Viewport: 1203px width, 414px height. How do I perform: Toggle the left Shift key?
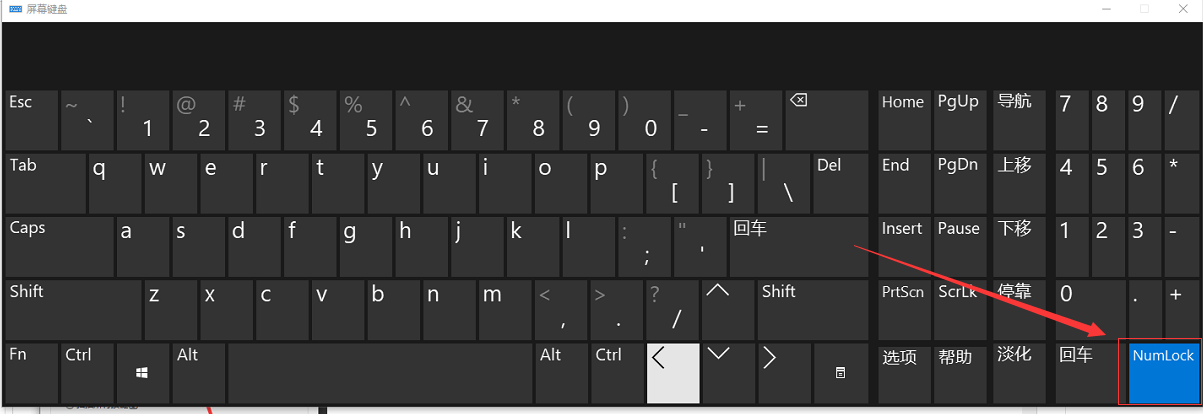(74, 309)
